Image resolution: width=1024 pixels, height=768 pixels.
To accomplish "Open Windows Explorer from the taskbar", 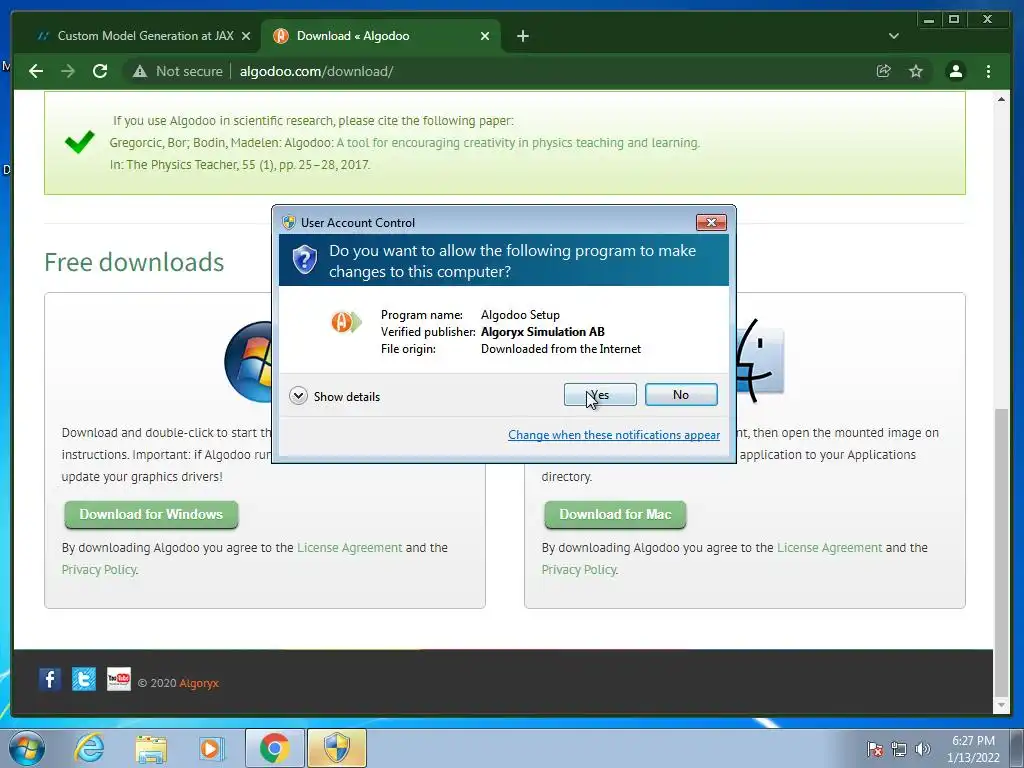I will 151,748.
